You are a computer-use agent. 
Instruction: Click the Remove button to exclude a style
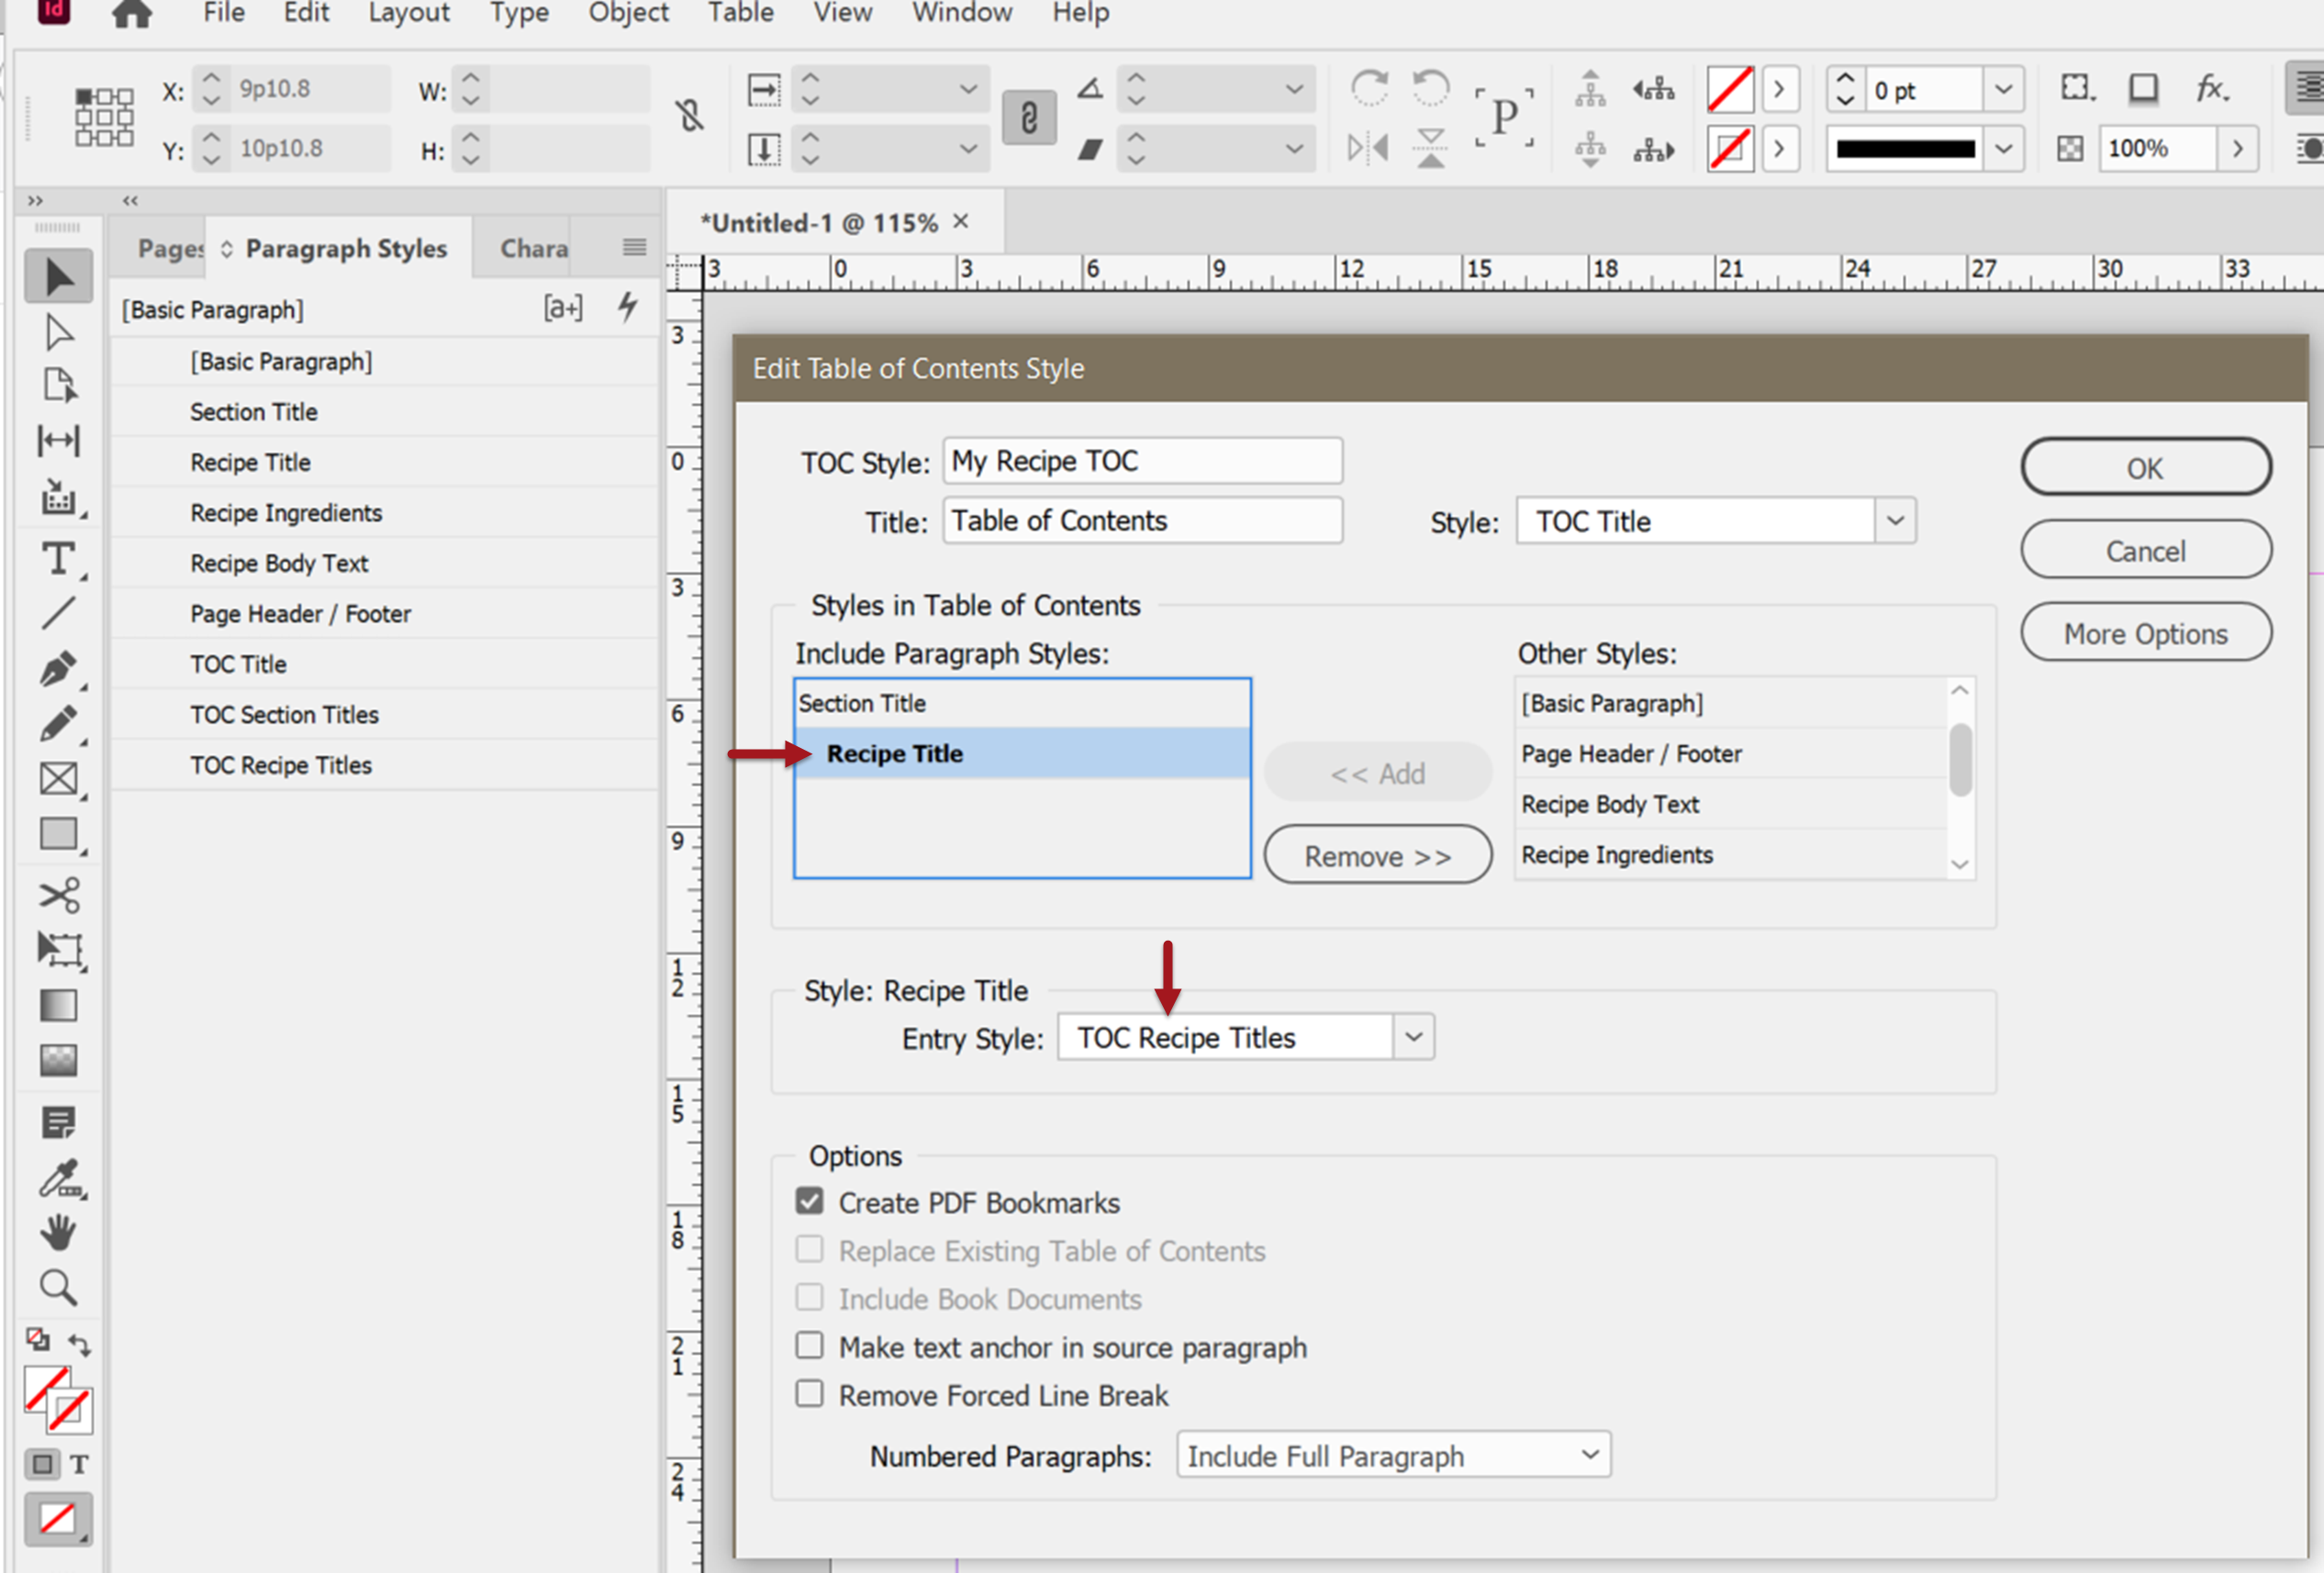click(x=1378, y=854)
